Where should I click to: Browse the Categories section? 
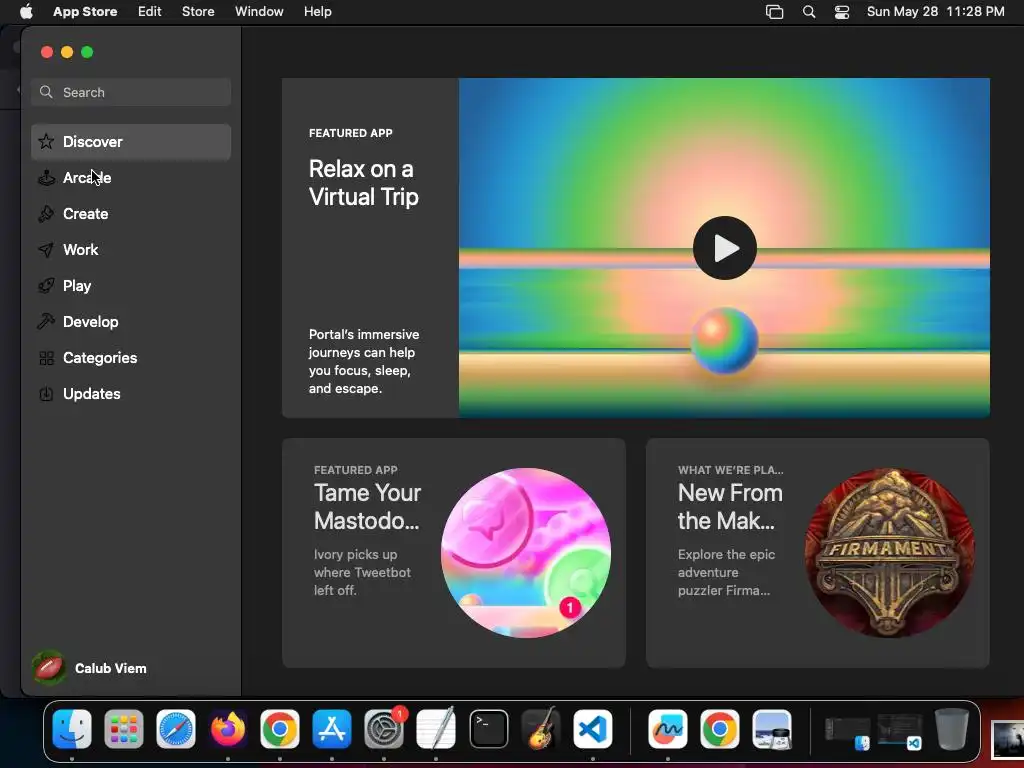[131, 357]
